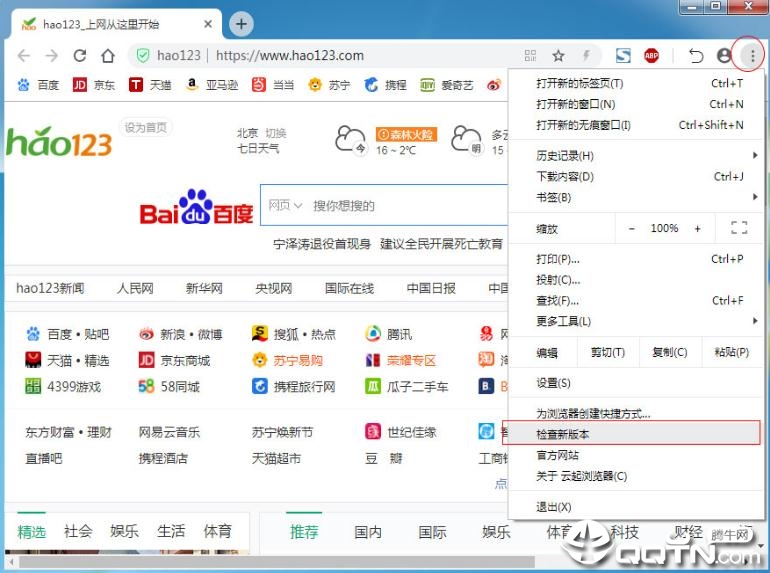Select 关于 云起浏览器(C) menu item
Viewport: 770px width, 573px height.
point(637,476)
